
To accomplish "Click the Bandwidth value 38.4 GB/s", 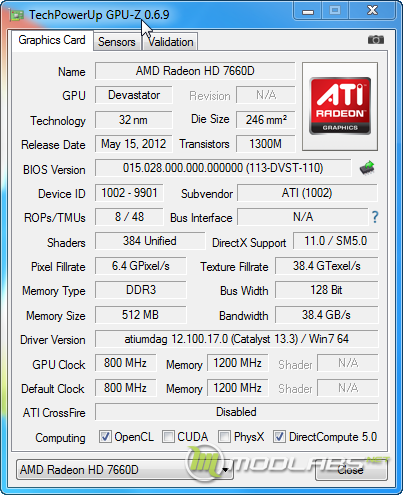I will coord(327,315).
